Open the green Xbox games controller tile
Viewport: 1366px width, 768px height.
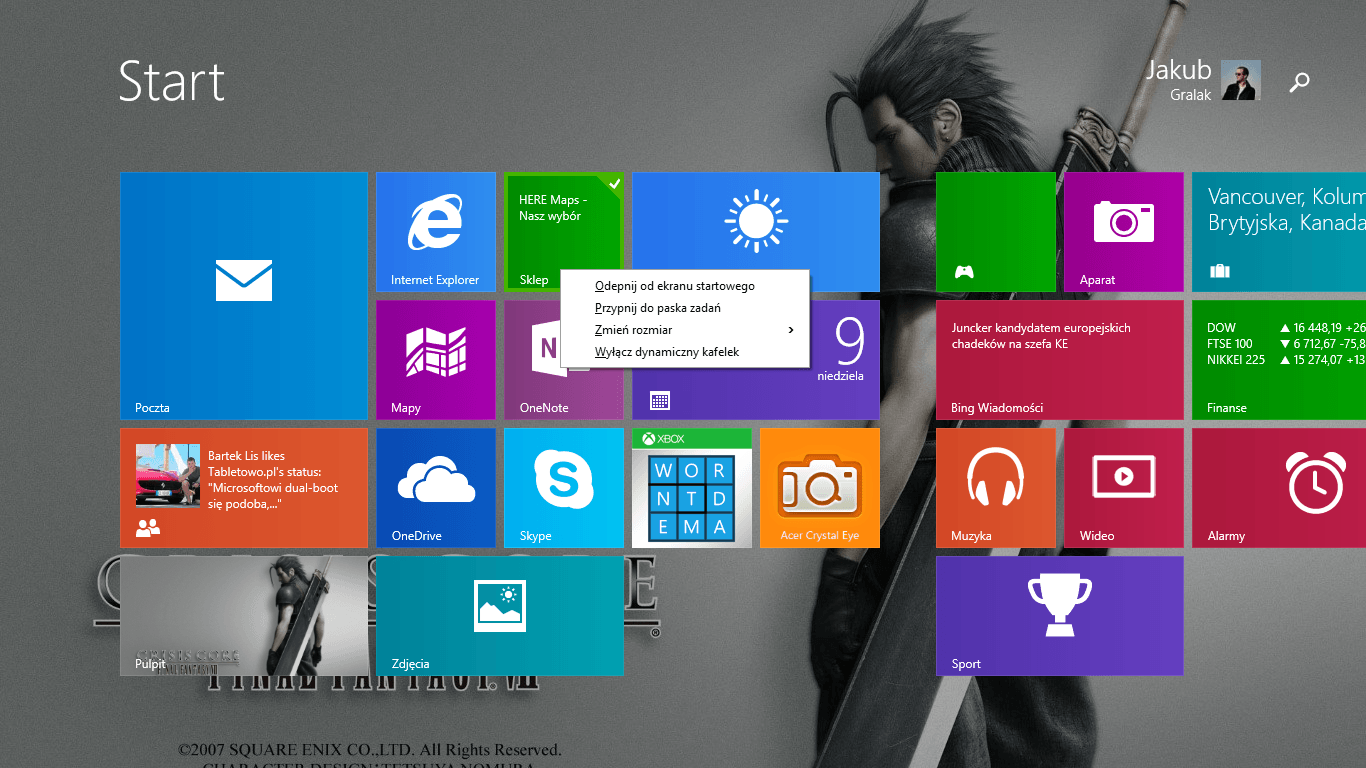[996, 231]
